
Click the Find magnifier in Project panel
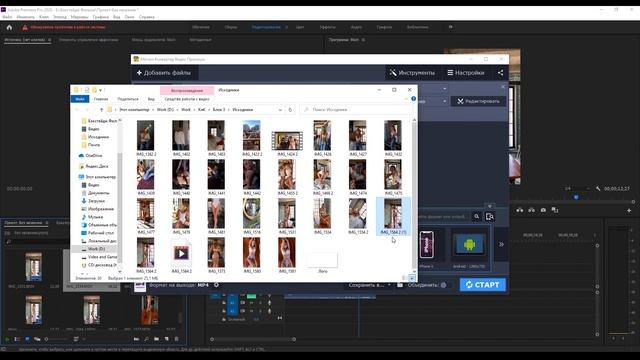click(146, 339)
